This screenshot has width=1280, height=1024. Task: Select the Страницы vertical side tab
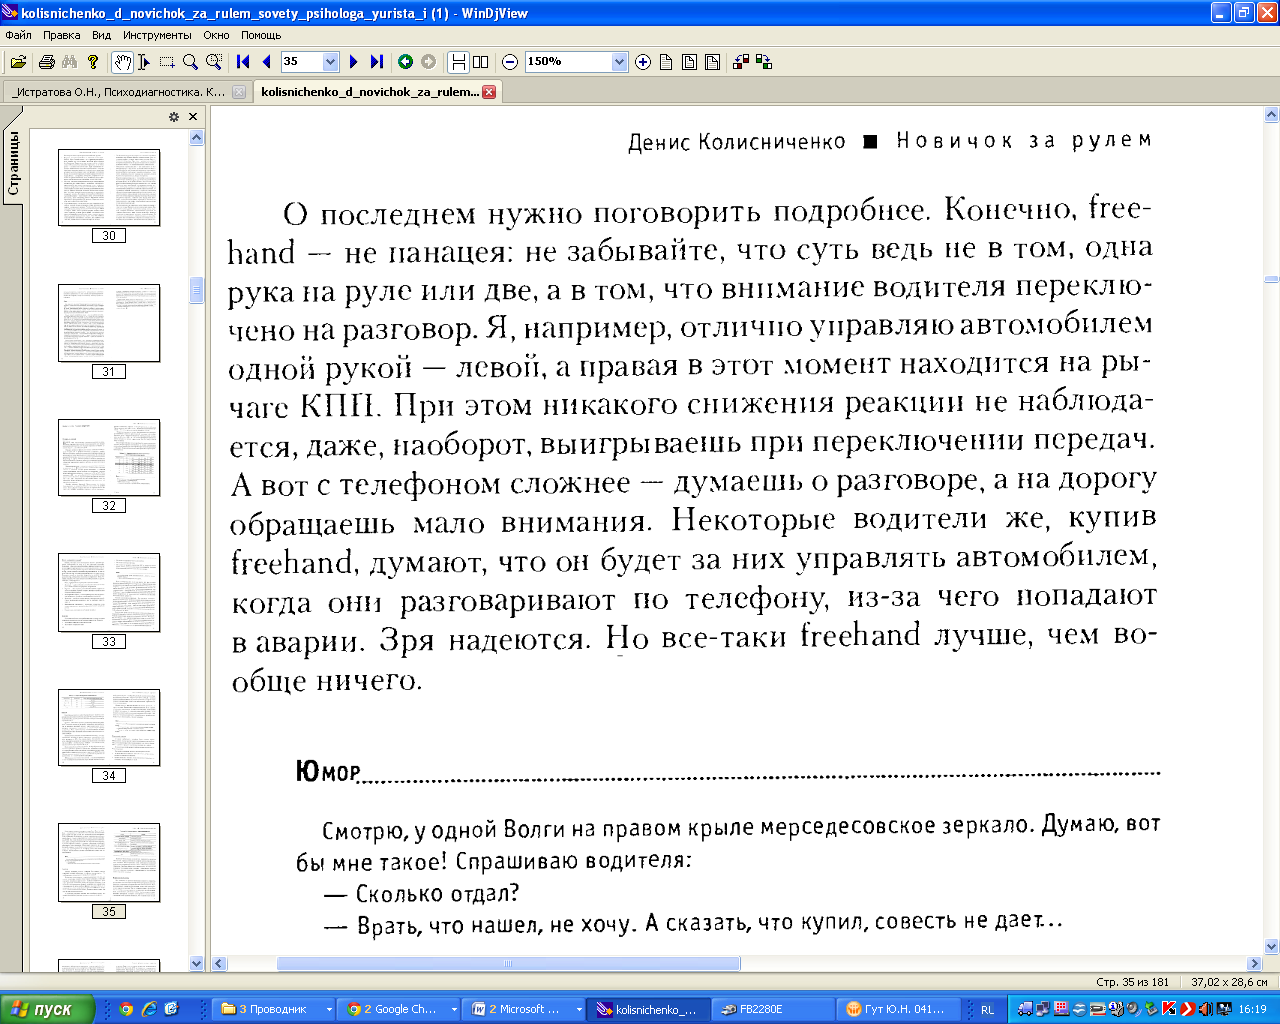point(13,163)
